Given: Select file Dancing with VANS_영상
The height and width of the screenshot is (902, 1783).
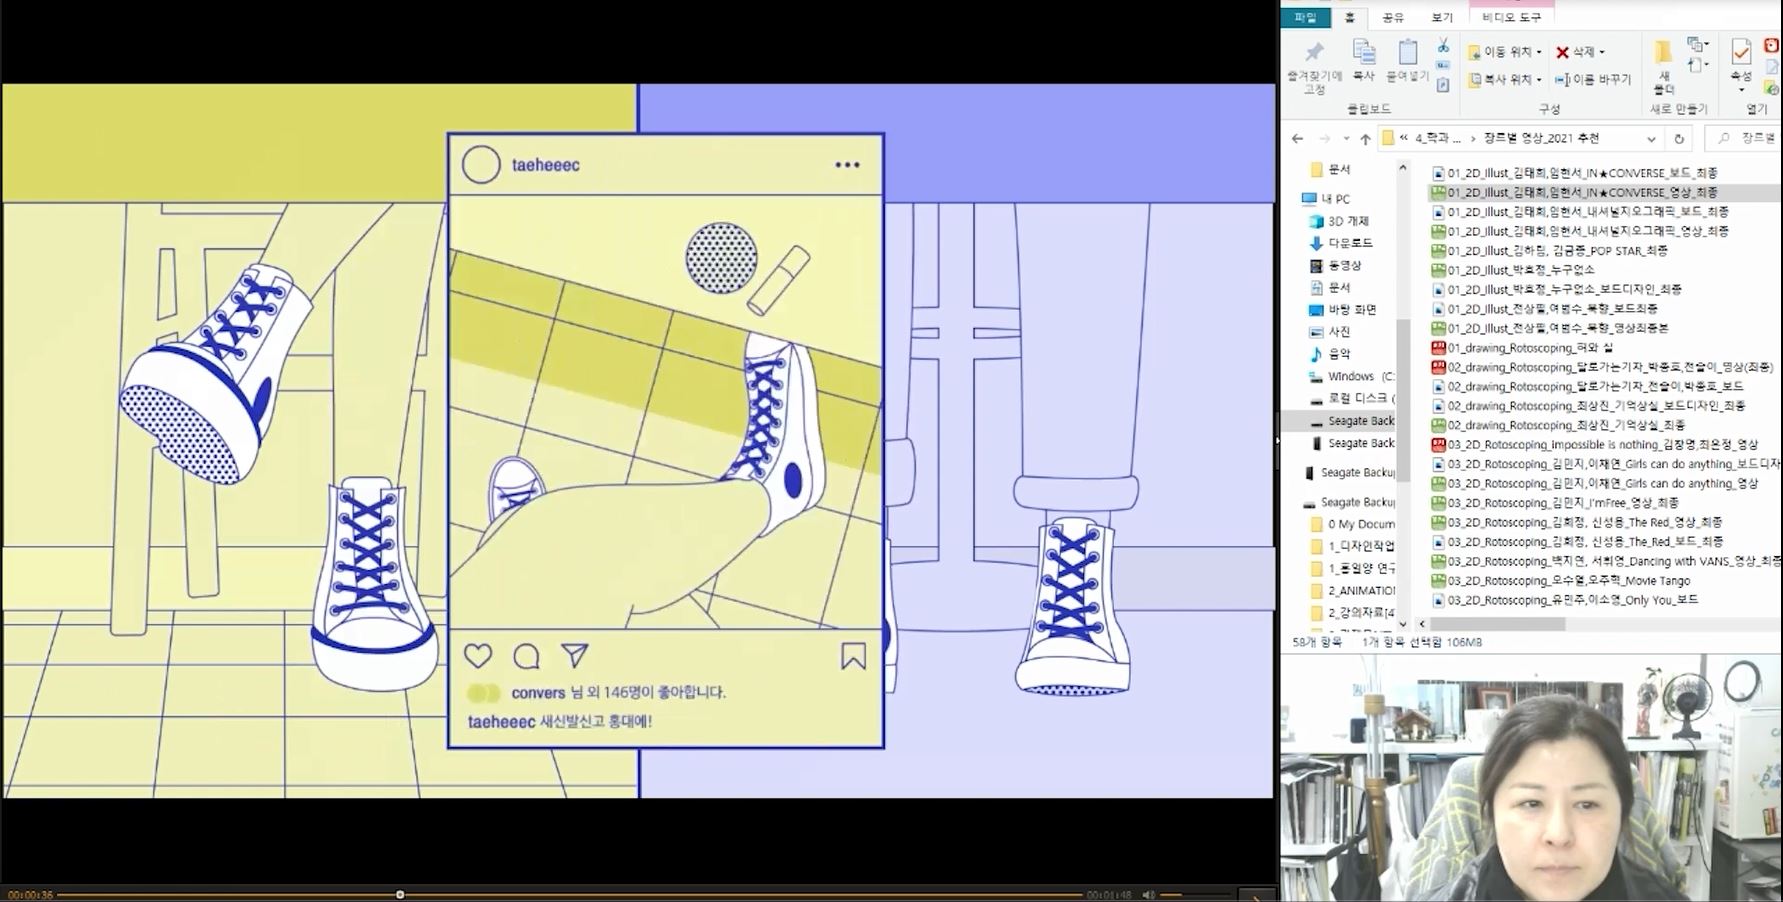Looking at the screenshot, I should 1606,561.
